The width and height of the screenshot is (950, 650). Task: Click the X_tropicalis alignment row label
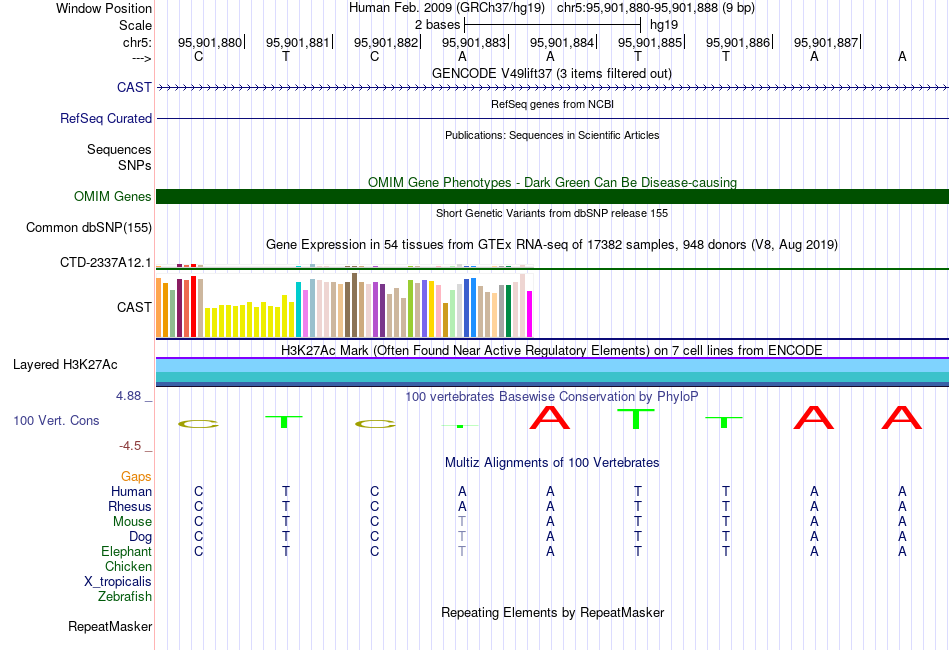pos(118,582)
